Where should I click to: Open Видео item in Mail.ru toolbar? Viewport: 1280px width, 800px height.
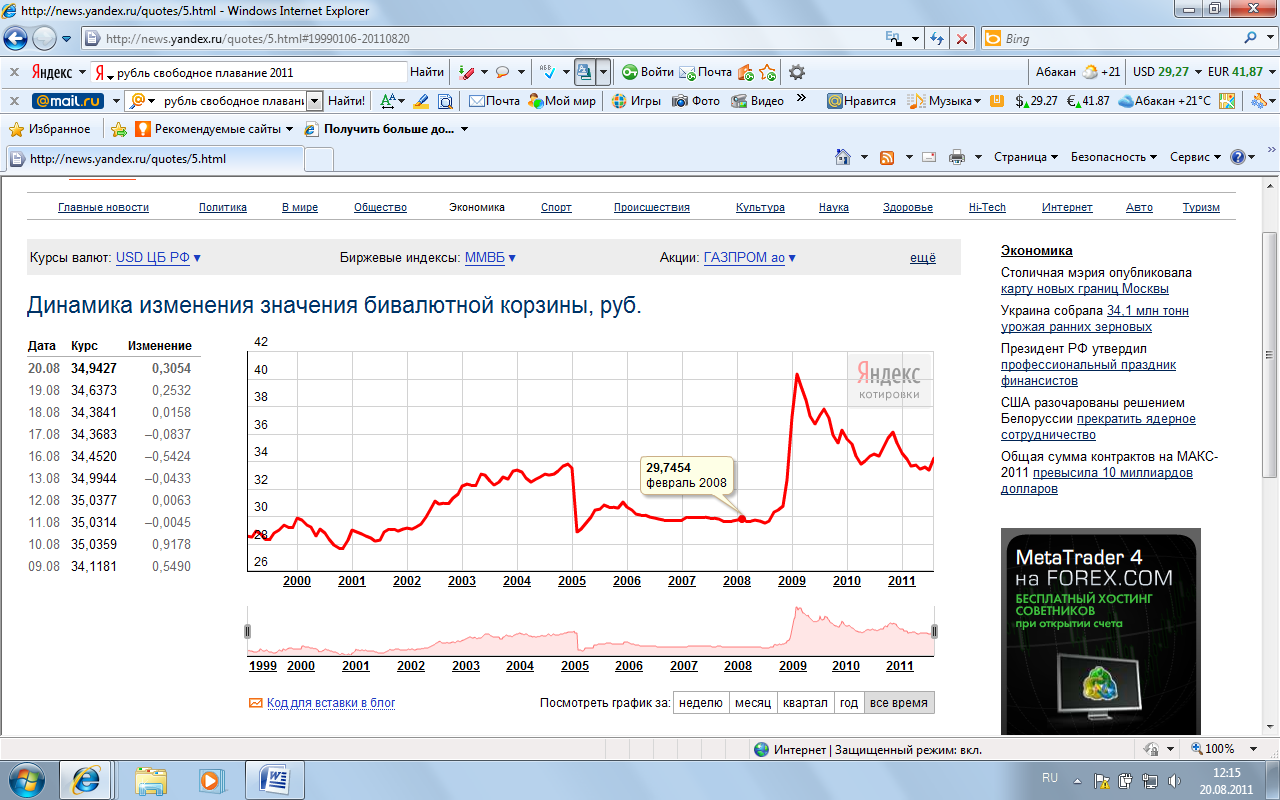pos(757,101)
